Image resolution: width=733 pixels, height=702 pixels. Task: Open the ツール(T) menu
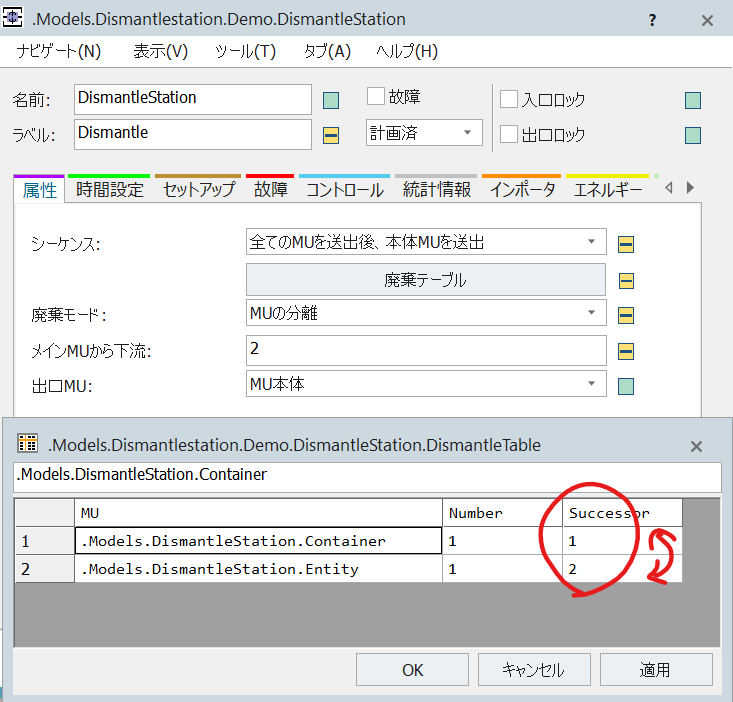(x=245, y=51)
